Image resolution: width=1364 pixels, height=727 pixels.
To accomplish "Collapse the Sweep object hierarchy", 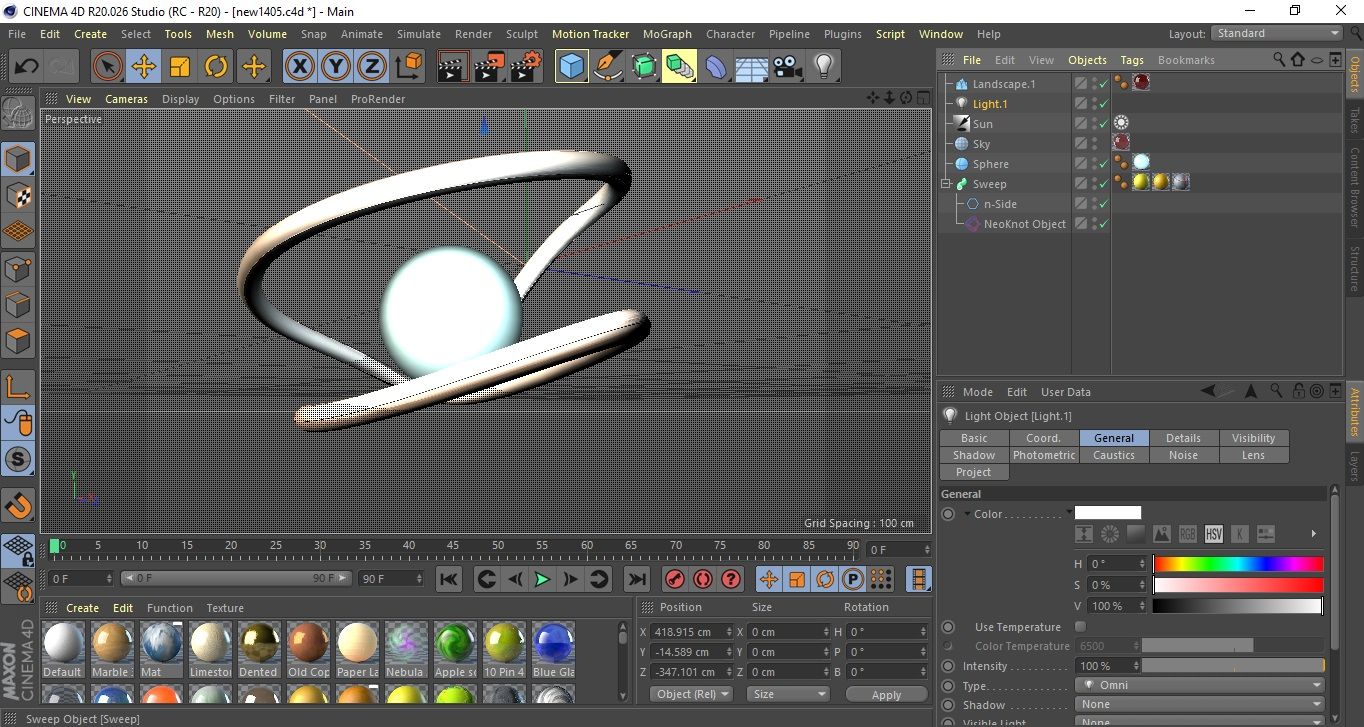I will [945, 184].
